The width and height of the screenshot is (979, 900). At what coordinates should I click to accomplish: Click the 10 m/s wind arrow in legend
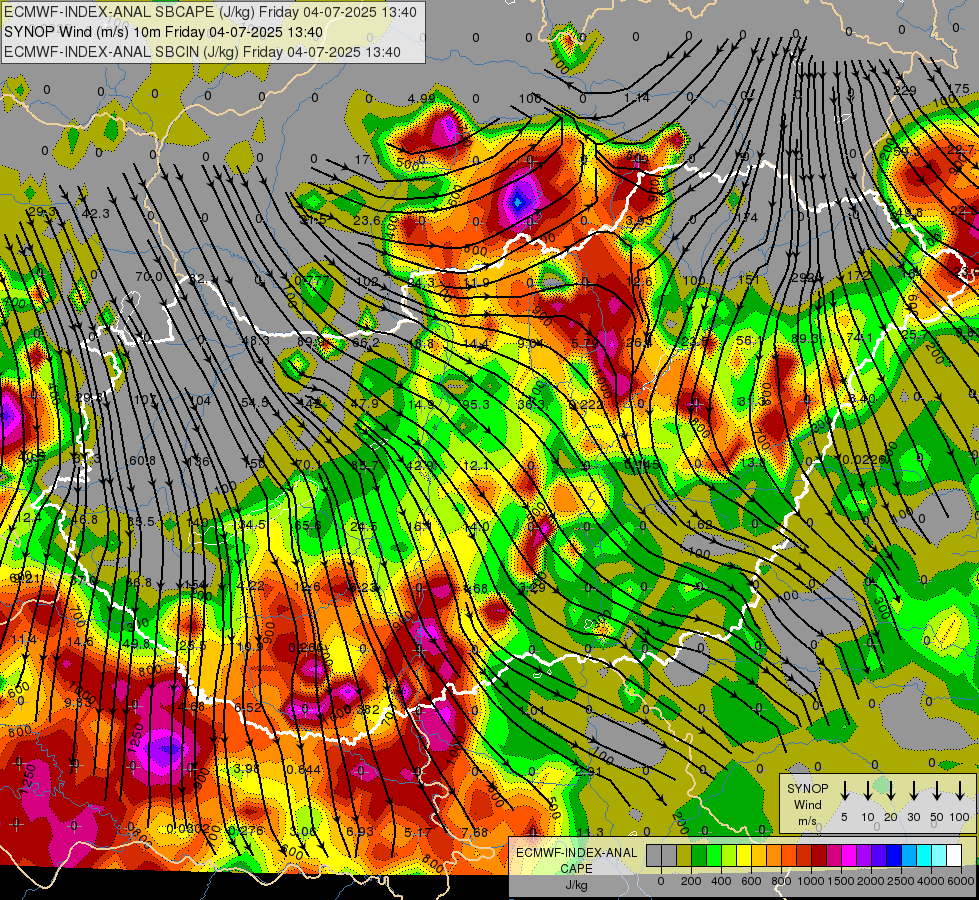[867, 791]
